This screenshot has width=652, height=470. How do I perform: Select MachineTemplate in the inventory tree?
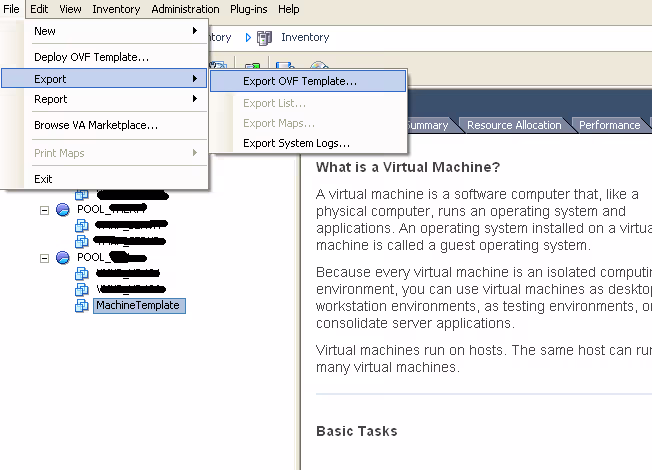[x=138, y=305]
